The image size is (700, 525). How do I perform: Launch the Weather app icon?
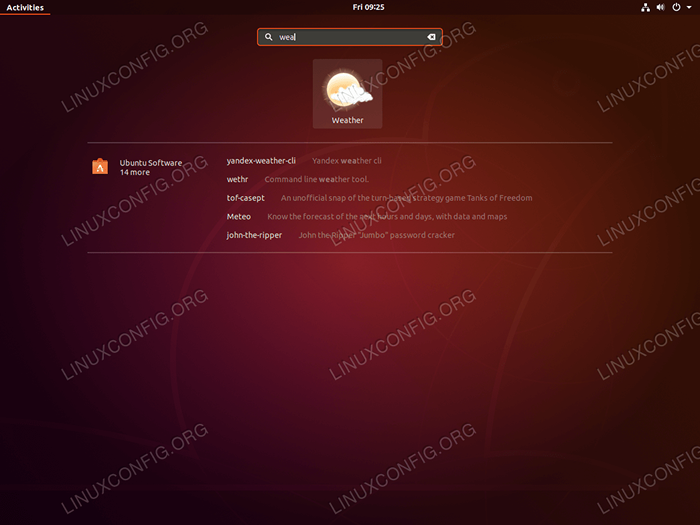(347, 92)
